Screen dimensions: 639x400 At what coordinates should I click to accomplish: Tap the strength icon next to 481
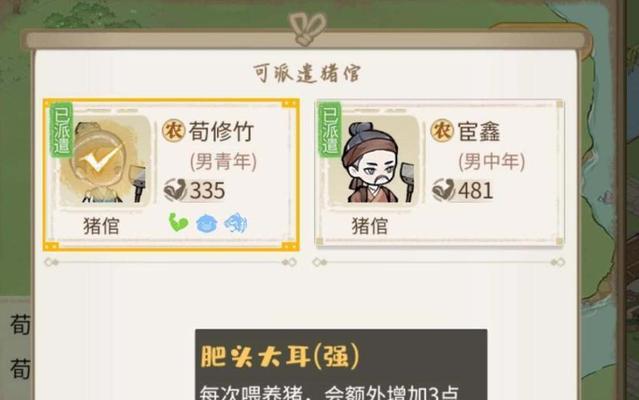(x=443, y=190)
